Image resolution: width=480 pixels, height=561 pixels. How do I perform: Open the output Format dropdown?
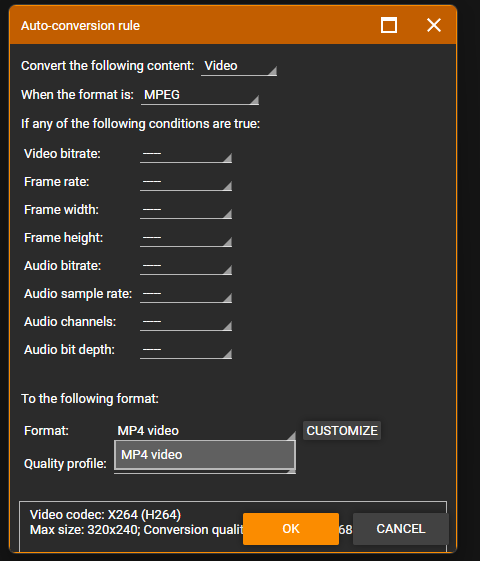click(x=205, y=431)
